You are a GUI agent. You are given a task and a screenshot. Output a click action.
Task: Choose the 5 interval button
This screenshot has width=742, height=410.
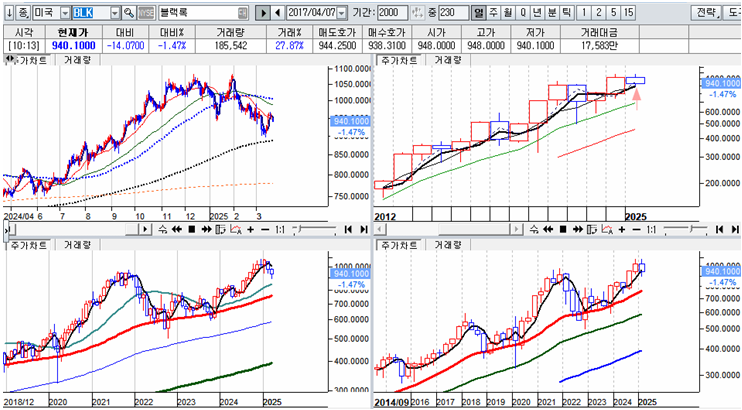(x=613, y=13)
